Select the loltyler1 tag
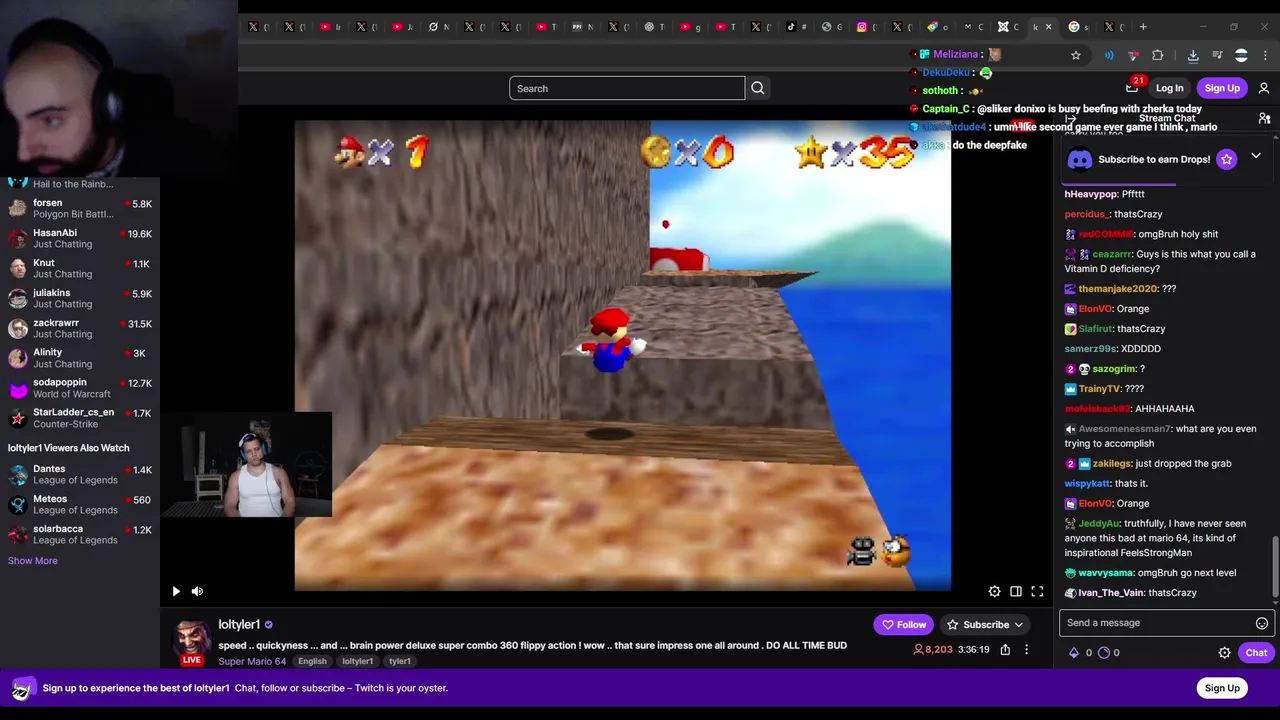This screenshot has width=1280, height=720. tap(357, 661)
